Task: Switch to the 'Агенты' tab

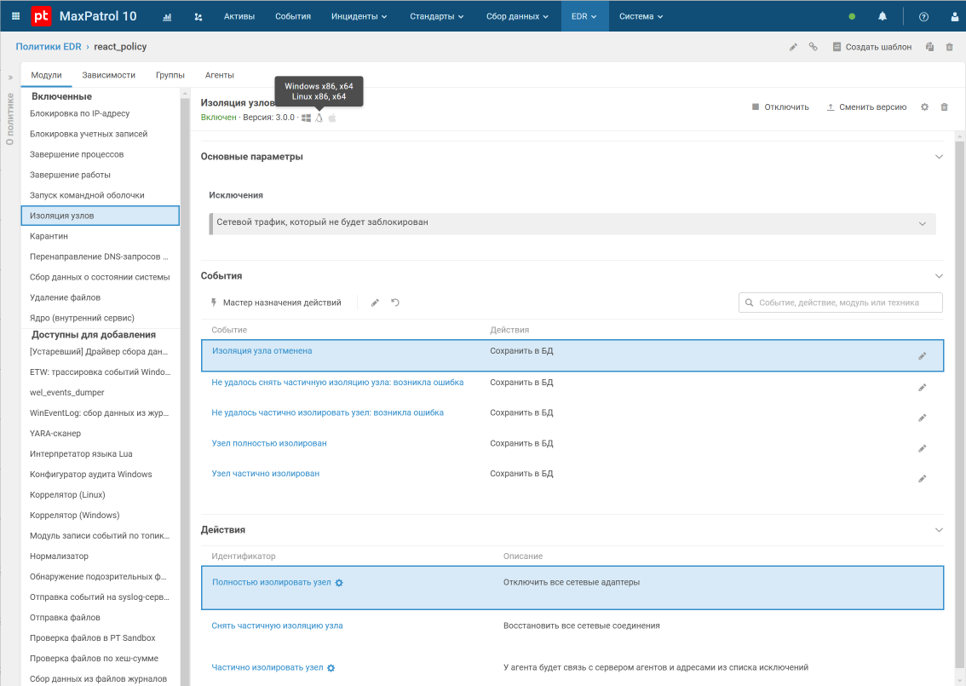Action: 219,75
